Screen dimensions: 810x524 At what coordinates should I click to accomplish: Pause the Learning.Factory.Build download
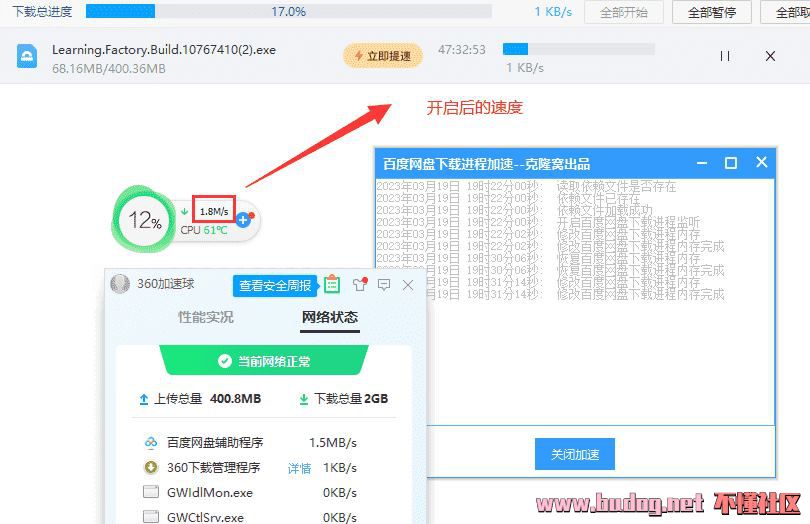coord(725,56)
